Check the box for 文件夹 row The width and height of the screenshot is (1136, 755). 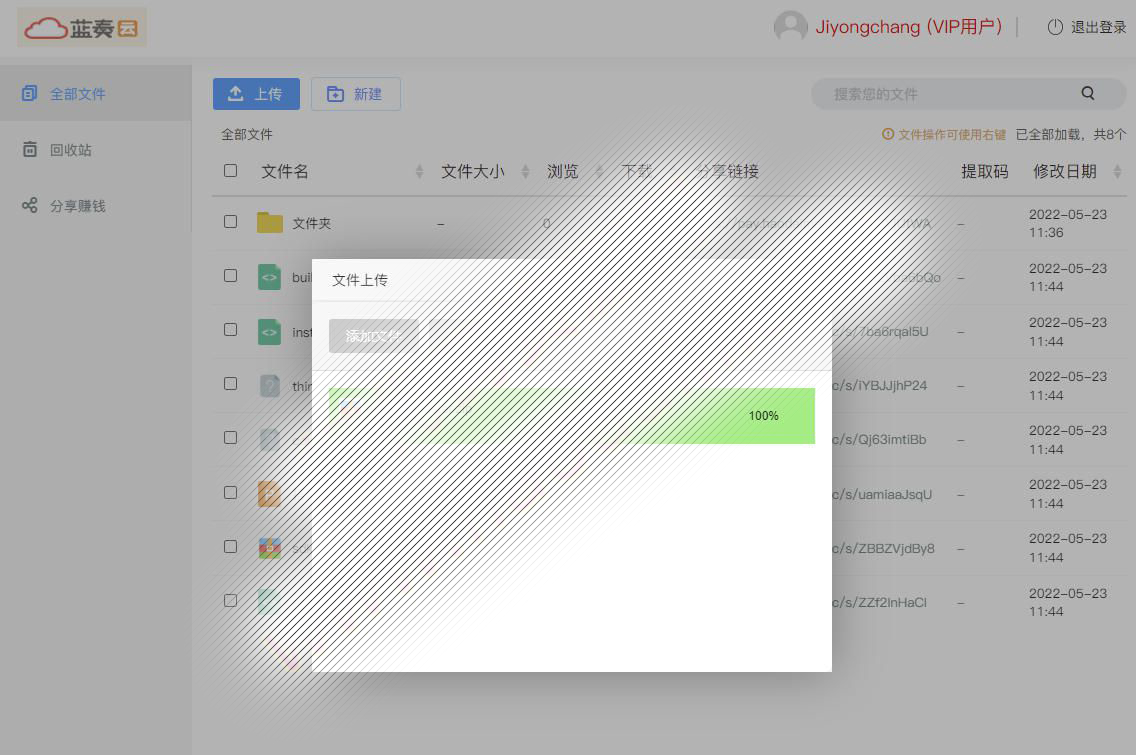(x=230, y=221)
